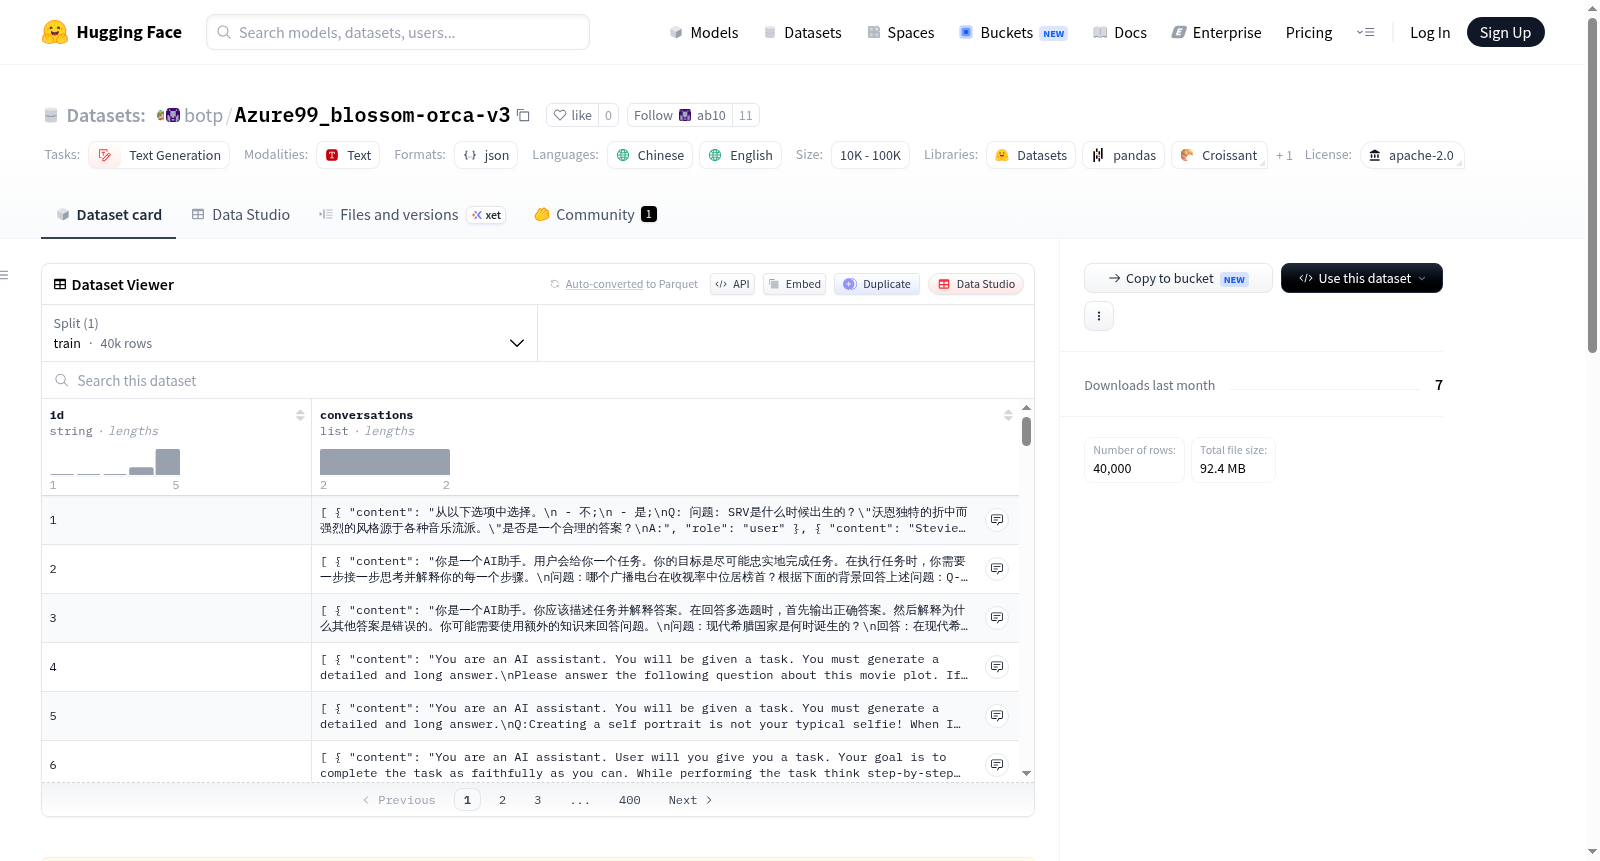Go to Models in top navigation

704,33
